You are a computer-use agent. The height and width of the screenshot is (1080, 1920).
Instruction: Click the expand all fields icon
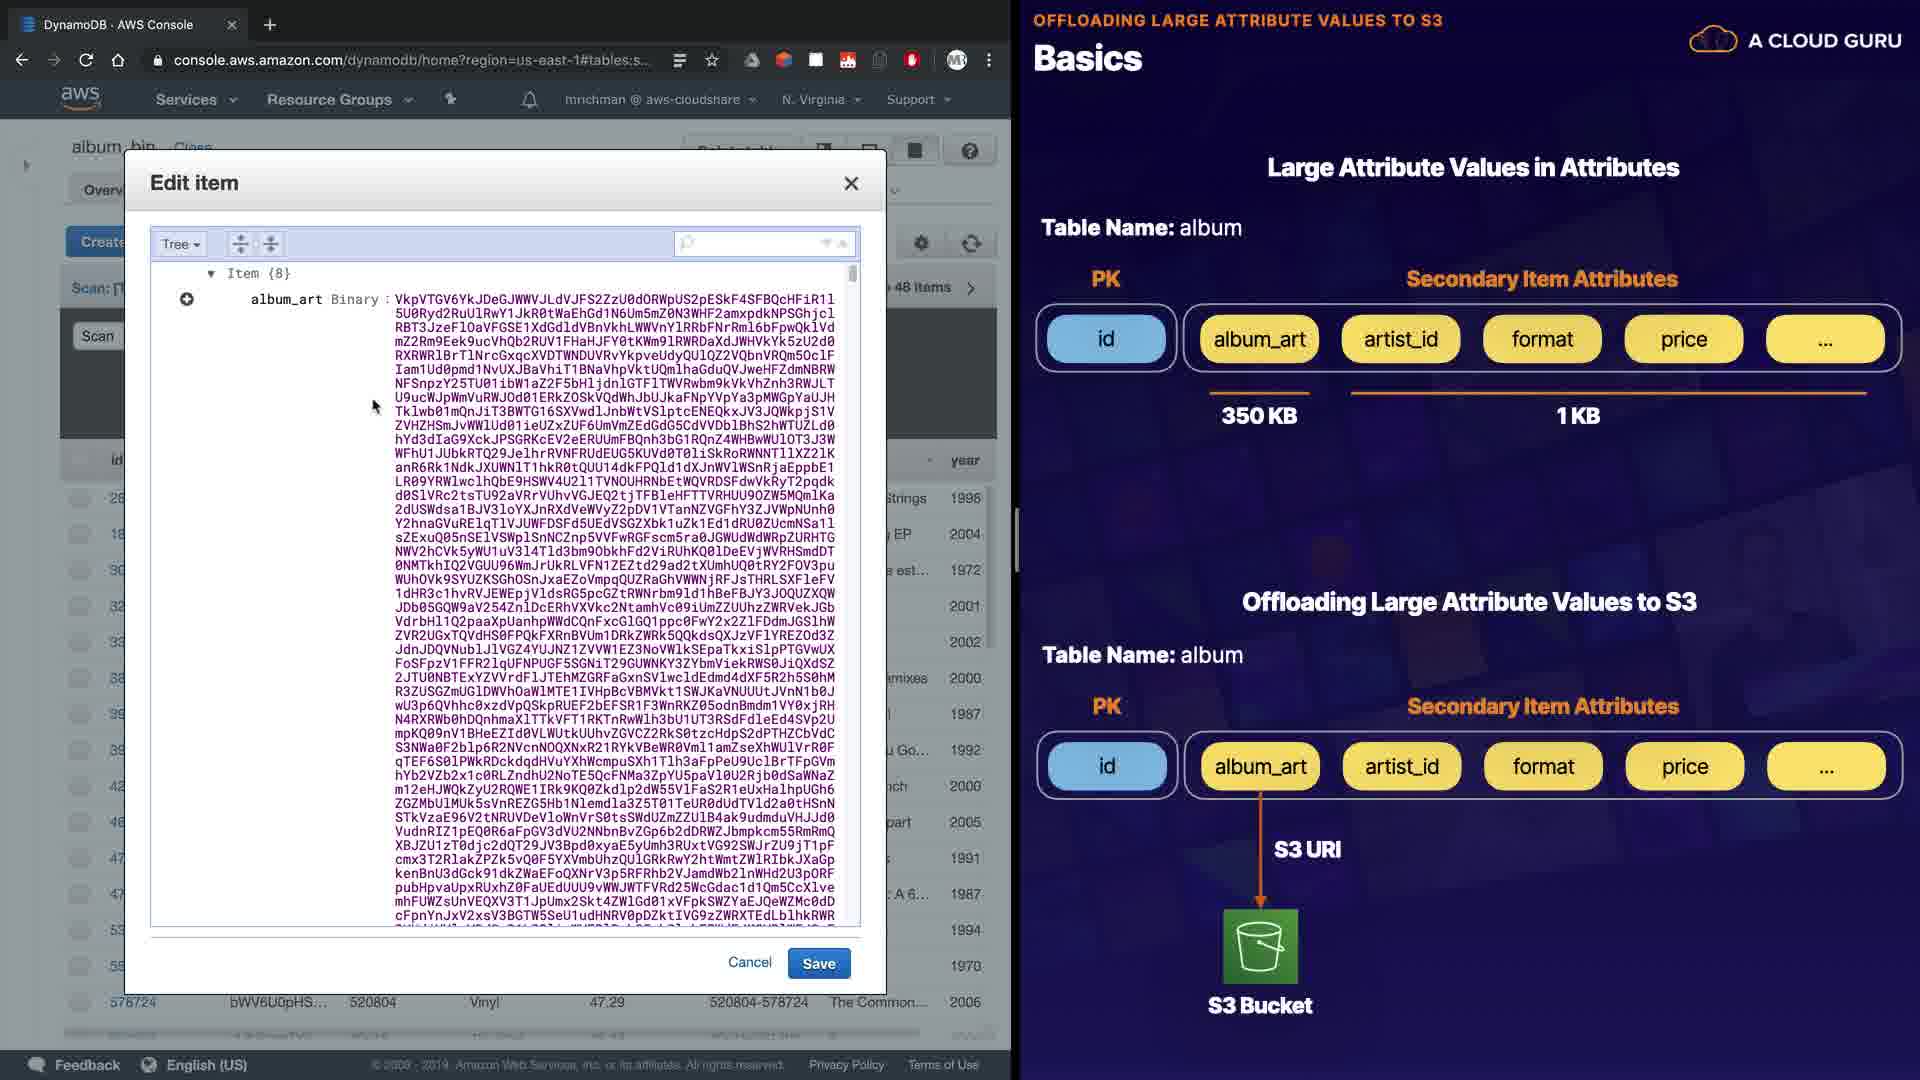240,244
